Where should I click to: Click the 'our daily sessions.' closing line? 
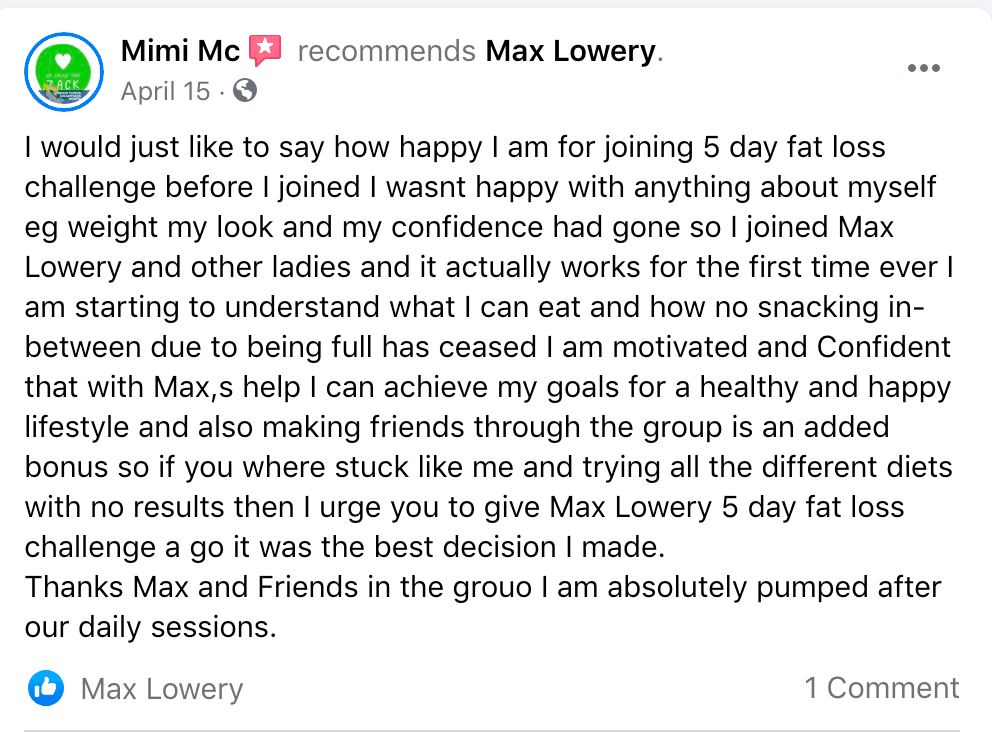pos(151,628)
